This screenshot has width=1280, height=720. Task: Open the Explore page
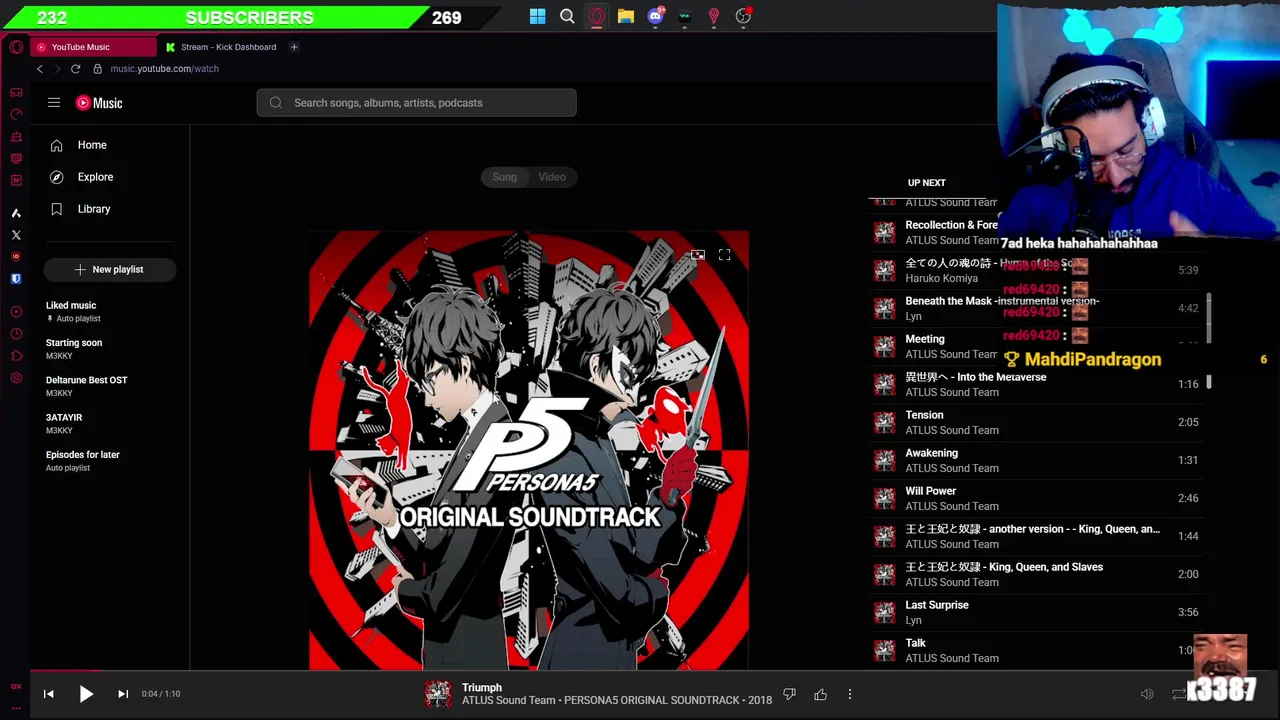pyautogui.click(x=95, y=177)
